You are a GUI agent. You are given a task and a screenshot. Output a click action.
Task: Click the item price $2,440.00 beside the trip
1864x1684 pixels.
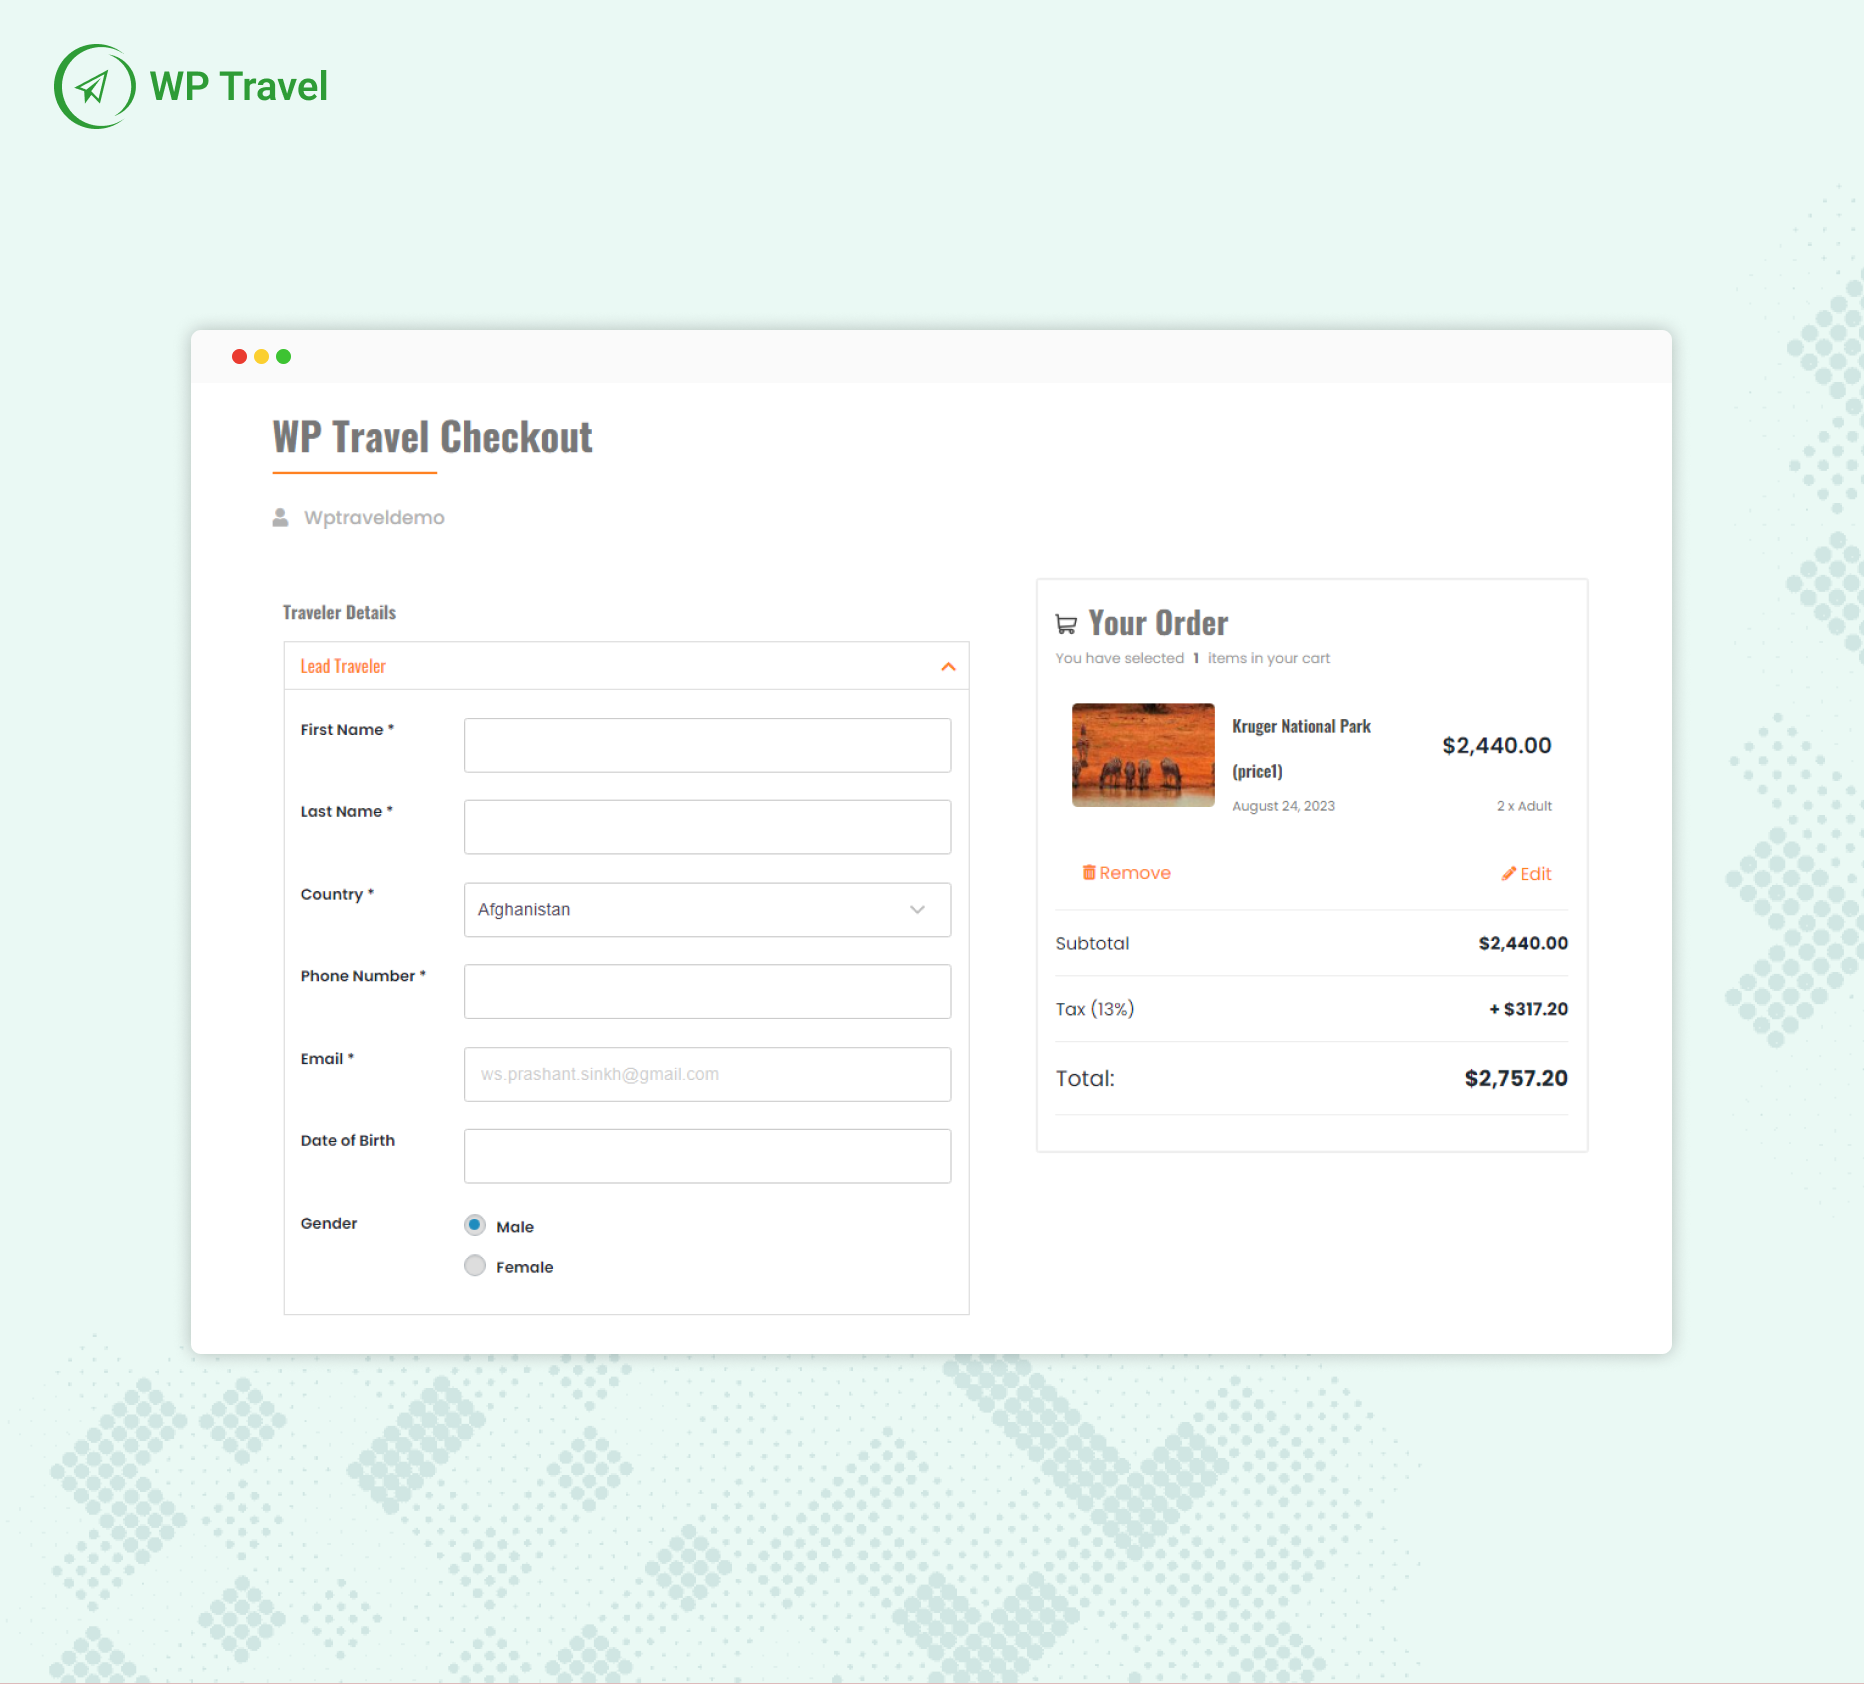[1496, 745]
